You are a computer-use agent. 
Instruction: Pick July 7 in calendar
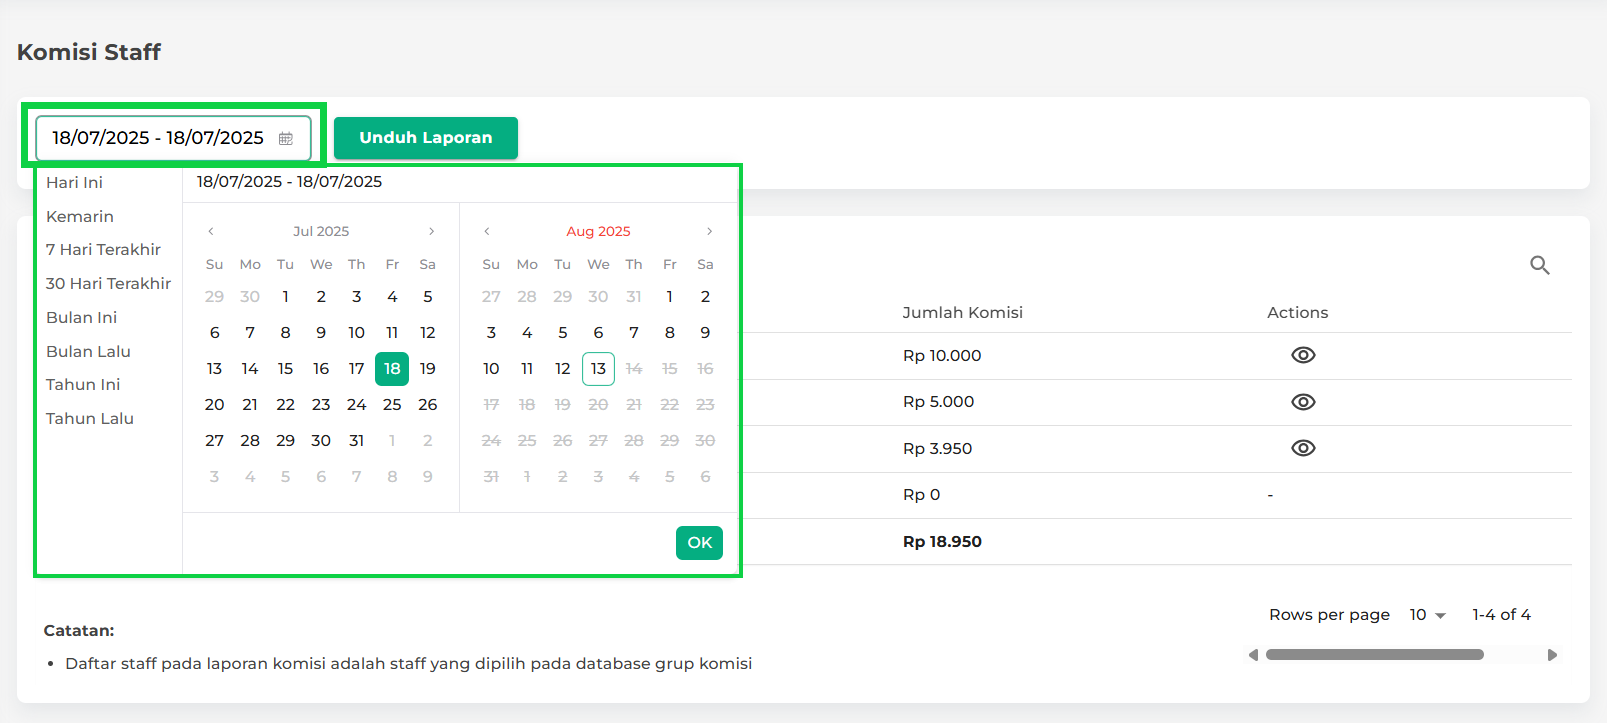(x=250, y=333)
